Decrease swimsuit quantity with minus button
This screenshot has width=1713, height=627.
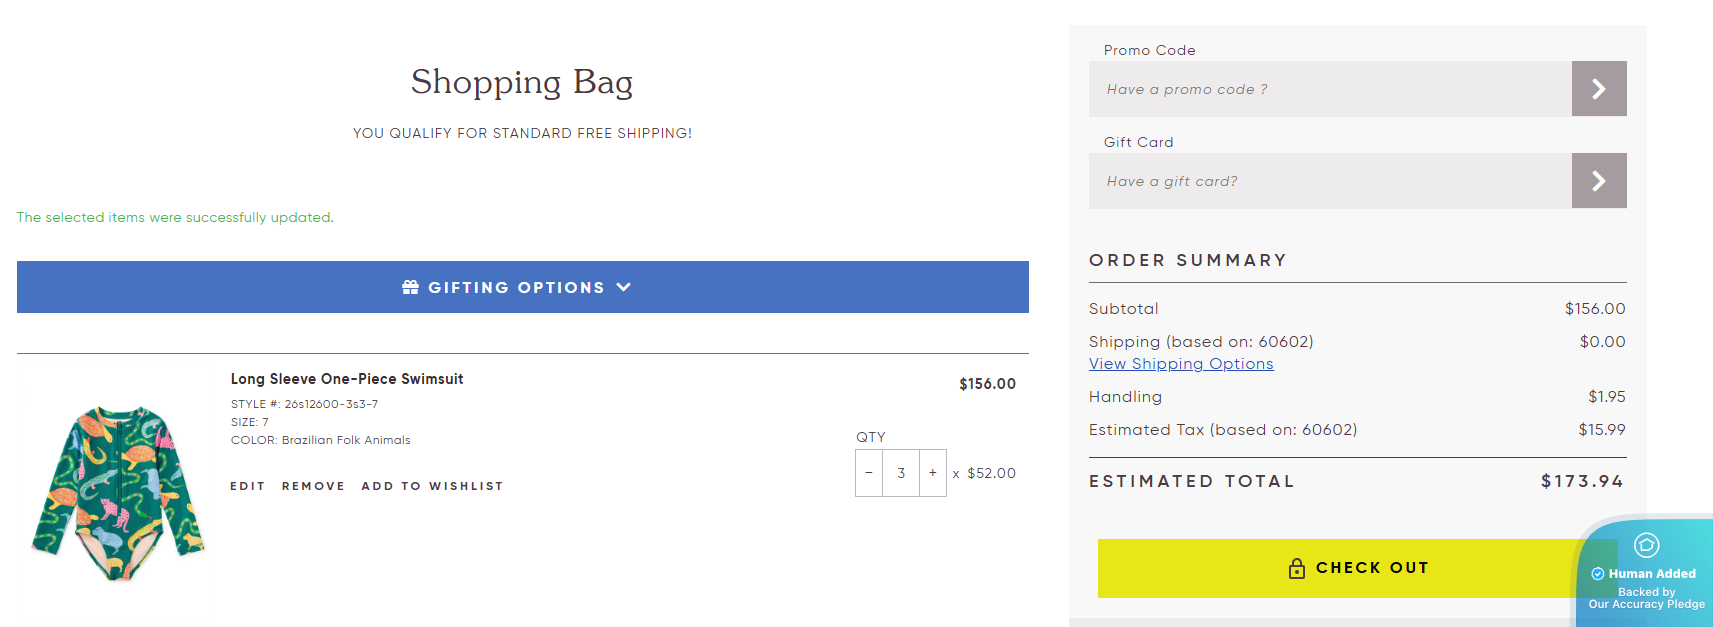[x=869, y=473]
